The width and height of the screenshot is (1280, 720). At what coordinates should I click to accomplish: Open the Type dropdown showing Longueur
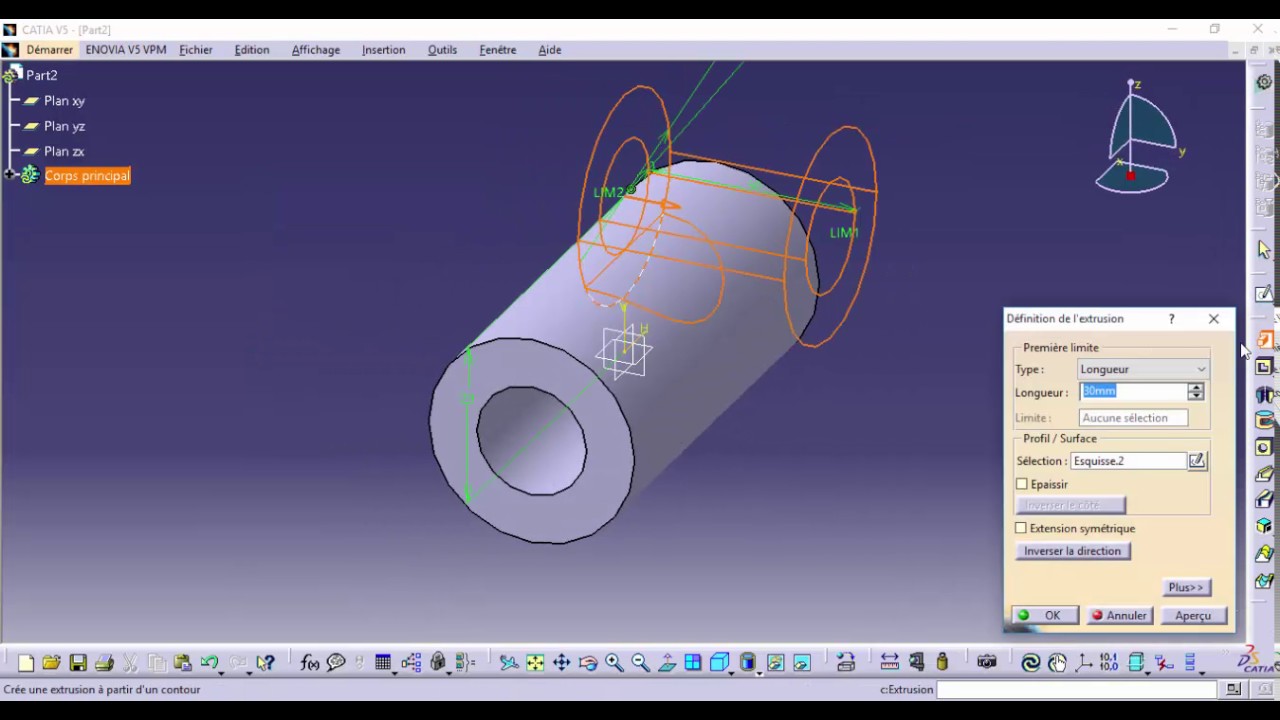(1143, 369)
